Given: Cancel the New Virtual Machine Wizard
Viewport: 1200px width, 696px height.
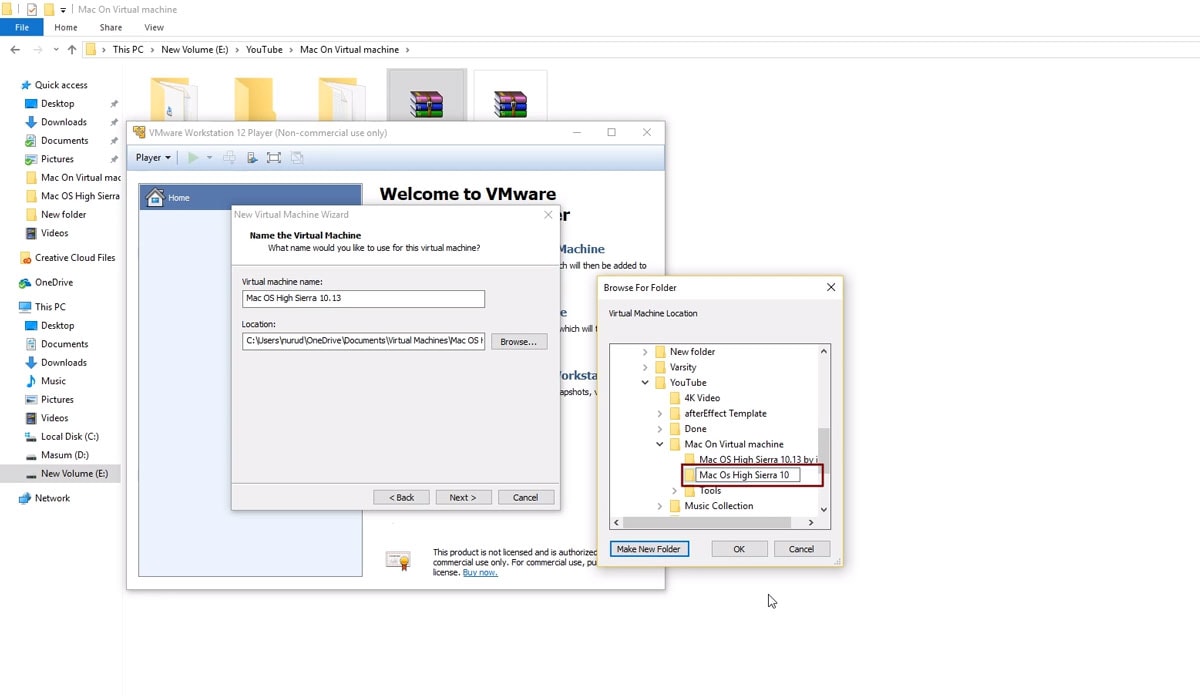Looking at the screenshot, I should pos(525,497).
